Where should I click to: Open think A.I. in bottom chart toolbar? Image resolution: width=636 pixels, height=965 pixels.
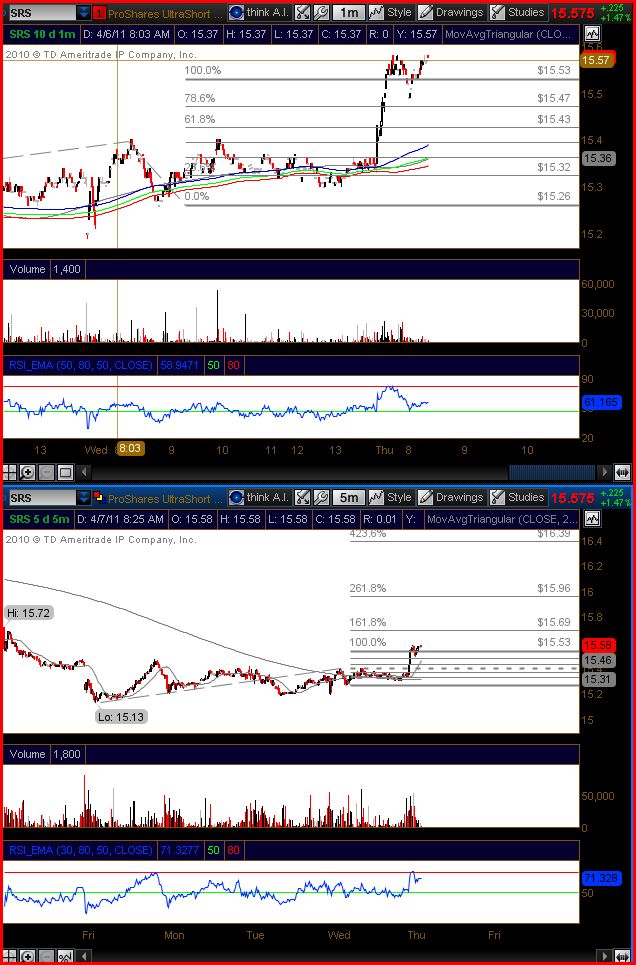click(259, 497)
